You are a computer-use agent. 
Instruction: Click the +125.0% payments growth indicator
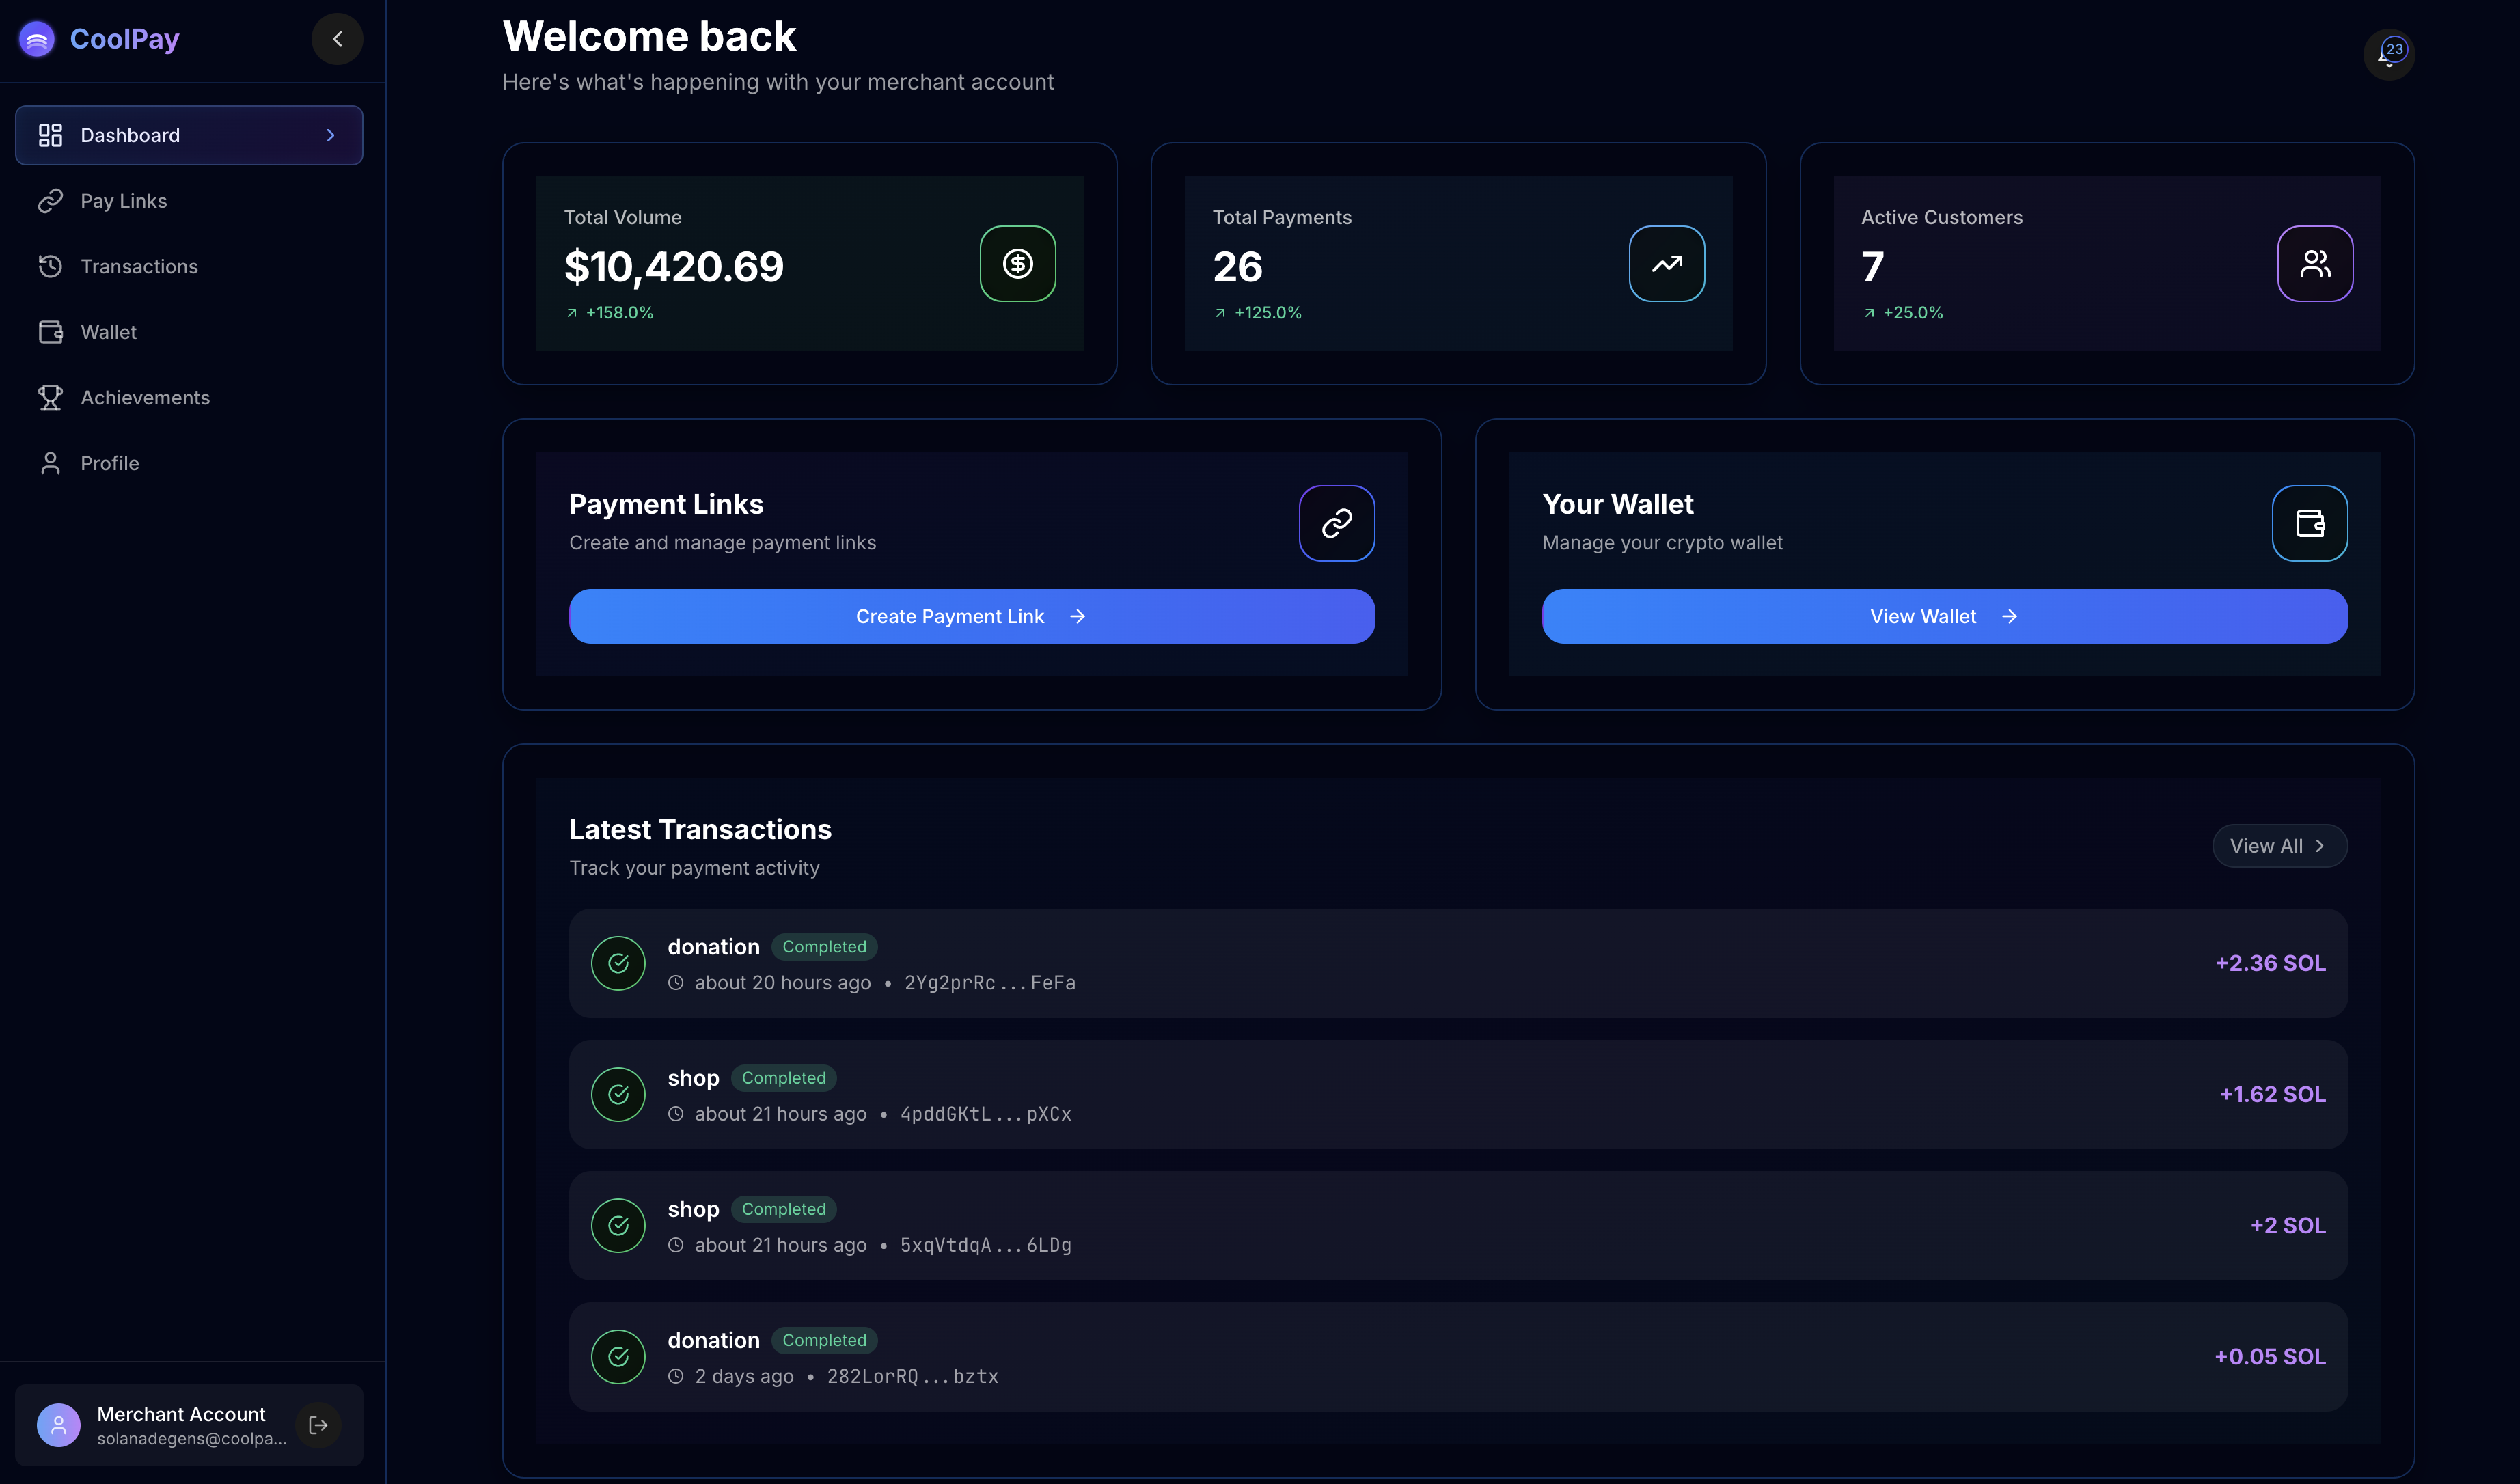(x=1258, y=313)
